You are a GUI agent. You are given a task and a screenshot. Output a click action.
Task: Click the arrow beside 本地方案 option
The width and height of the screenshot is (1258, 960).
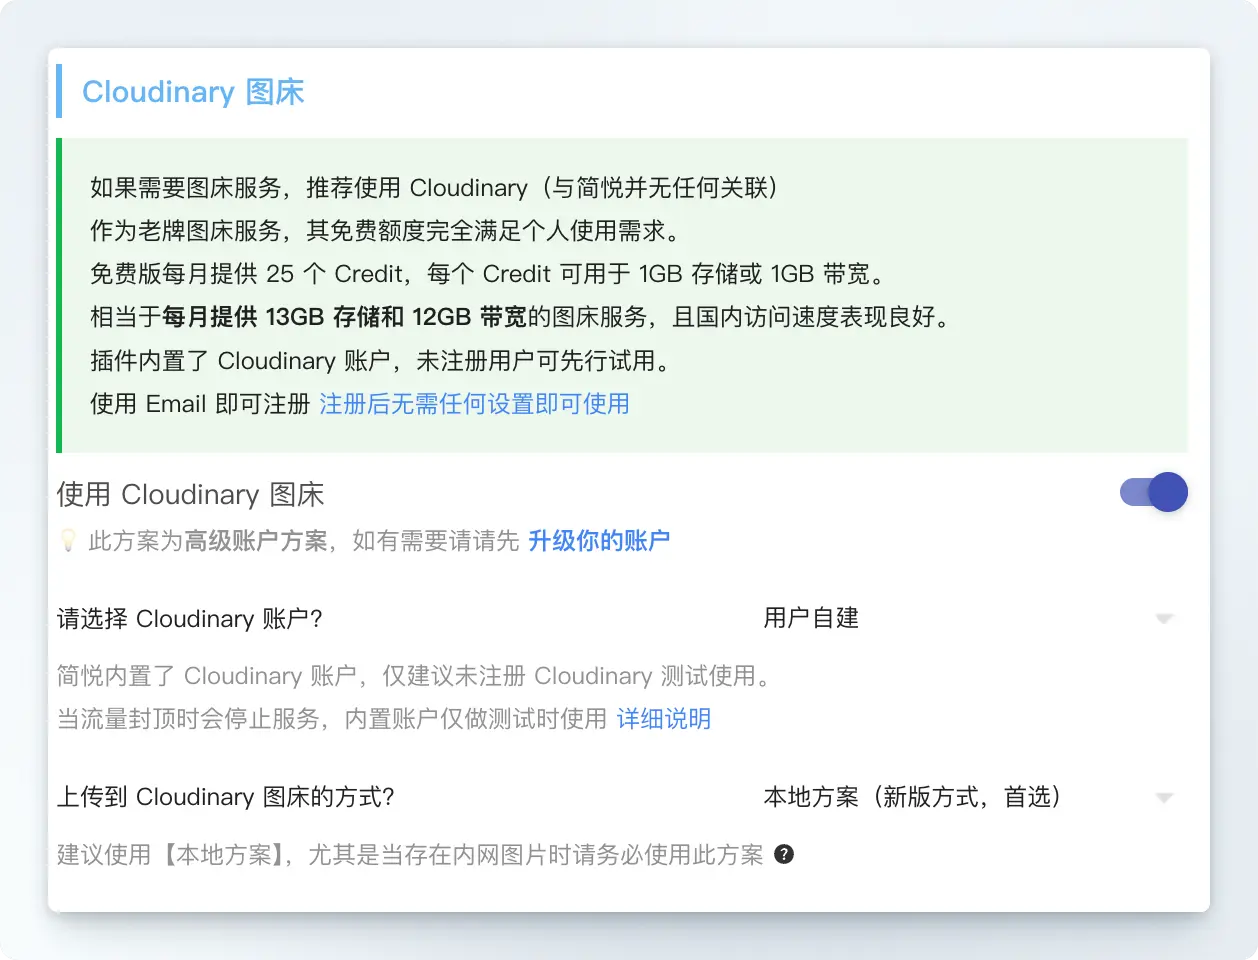[1163, 798]
